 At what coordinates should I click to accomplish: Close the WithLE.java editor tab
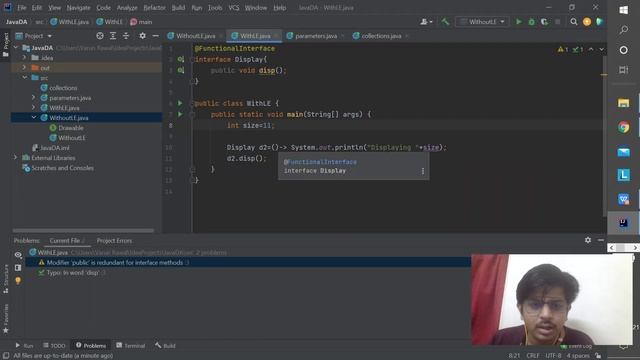276,36
